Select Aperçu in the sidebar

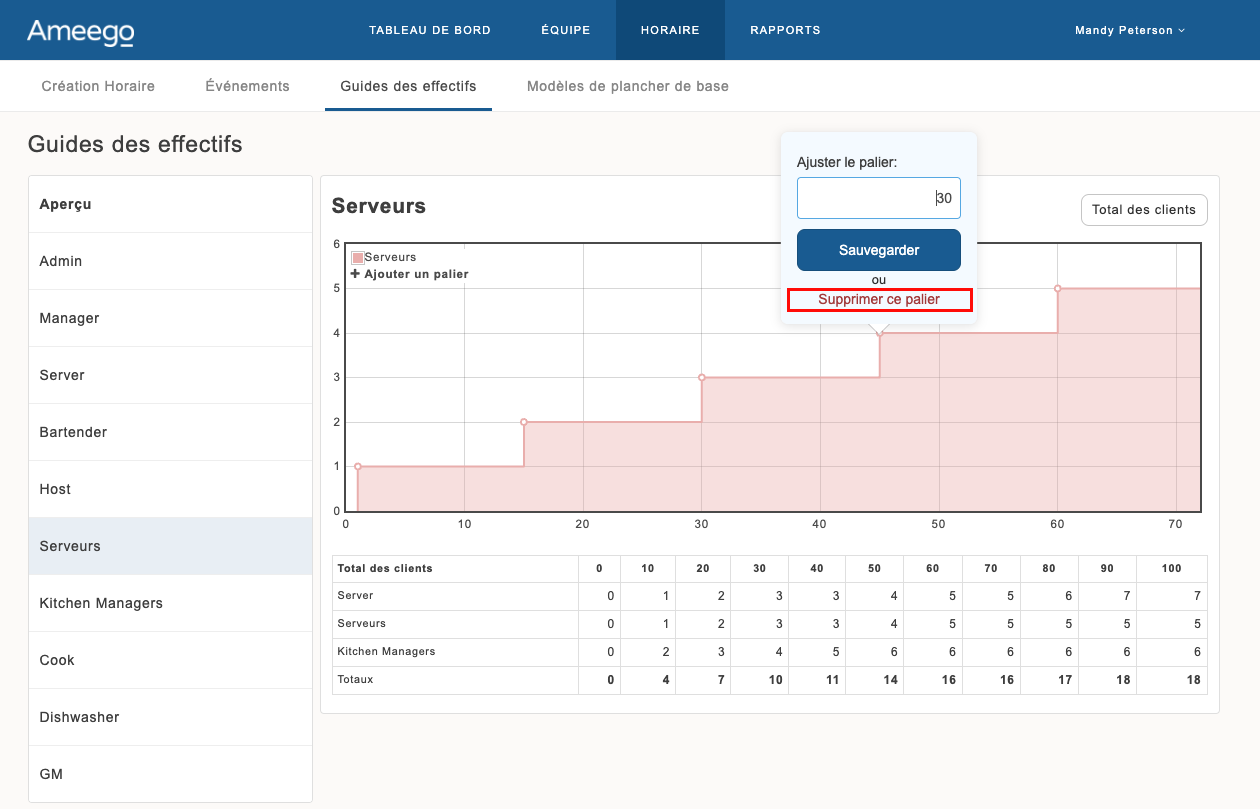(65, 204)
